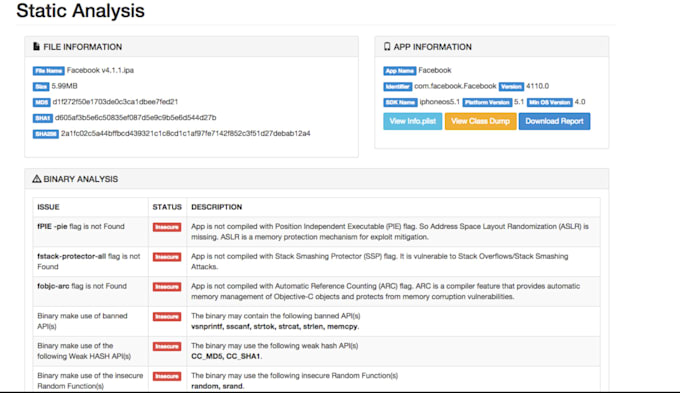The width and height of the screenshot is (680, 393).
Task: Click the File Name label badge
Action: coord(49,71)
